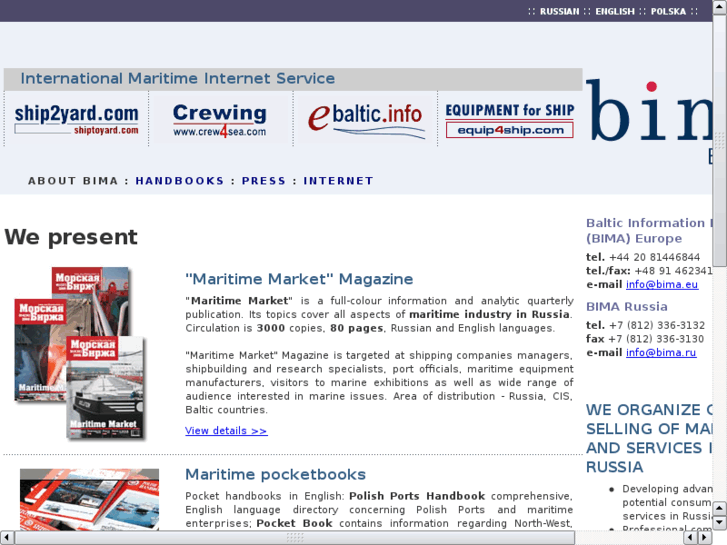Click the Maritime pocketbooks heading
The width and height of the screenshot is (727, 545).
275,474
